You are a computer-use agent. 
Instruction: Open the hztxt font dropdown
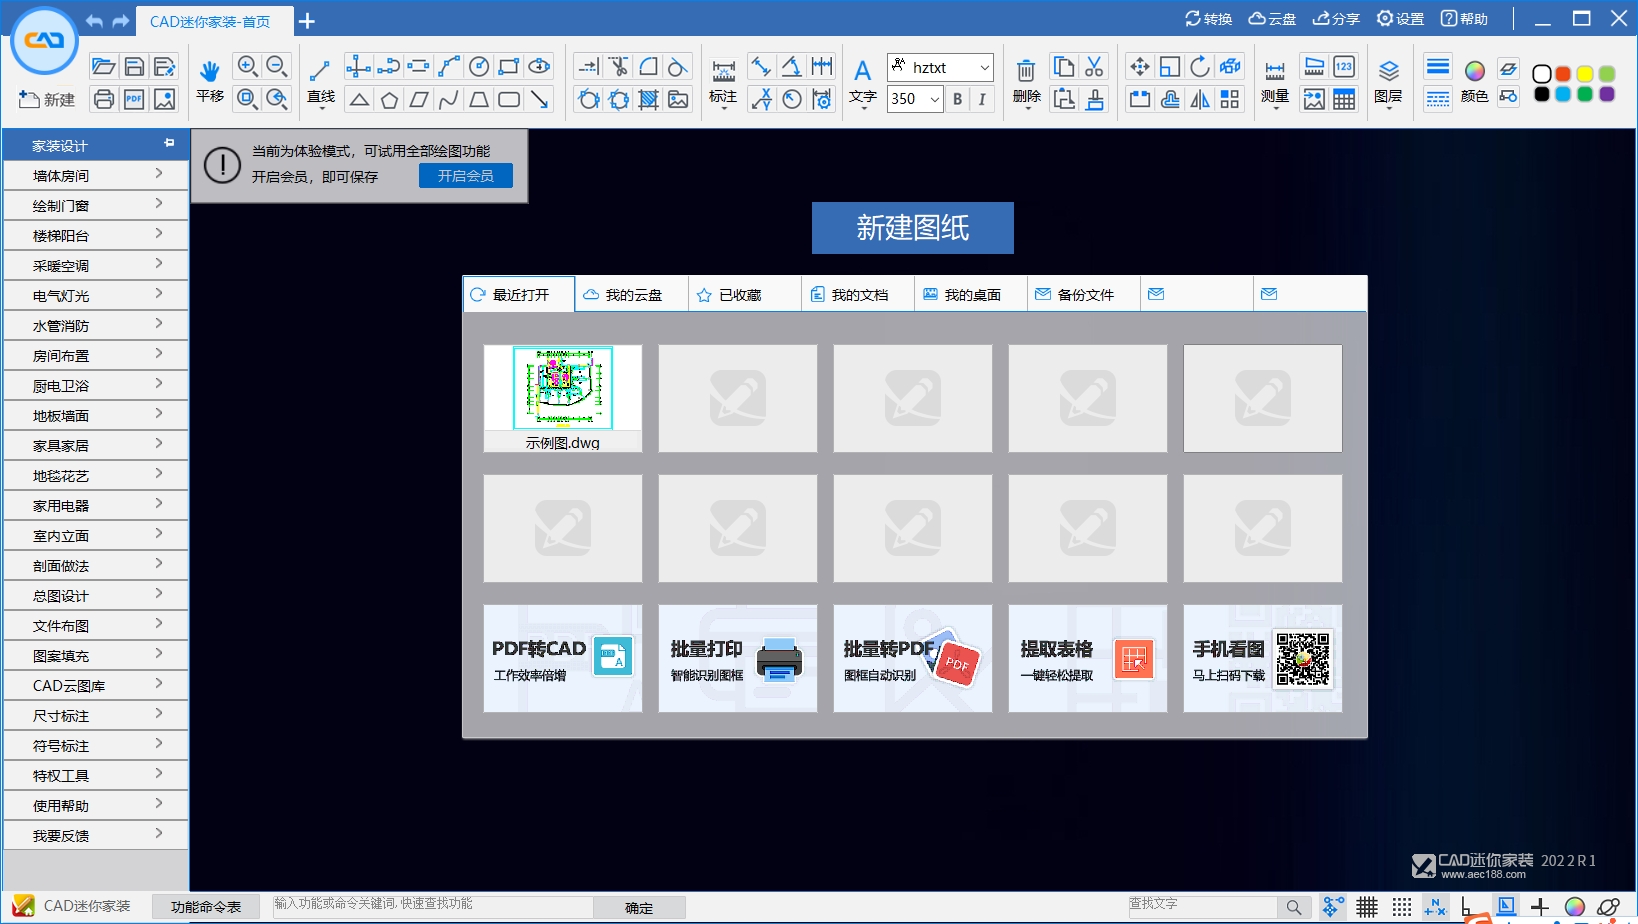click(x=984, y=68)
